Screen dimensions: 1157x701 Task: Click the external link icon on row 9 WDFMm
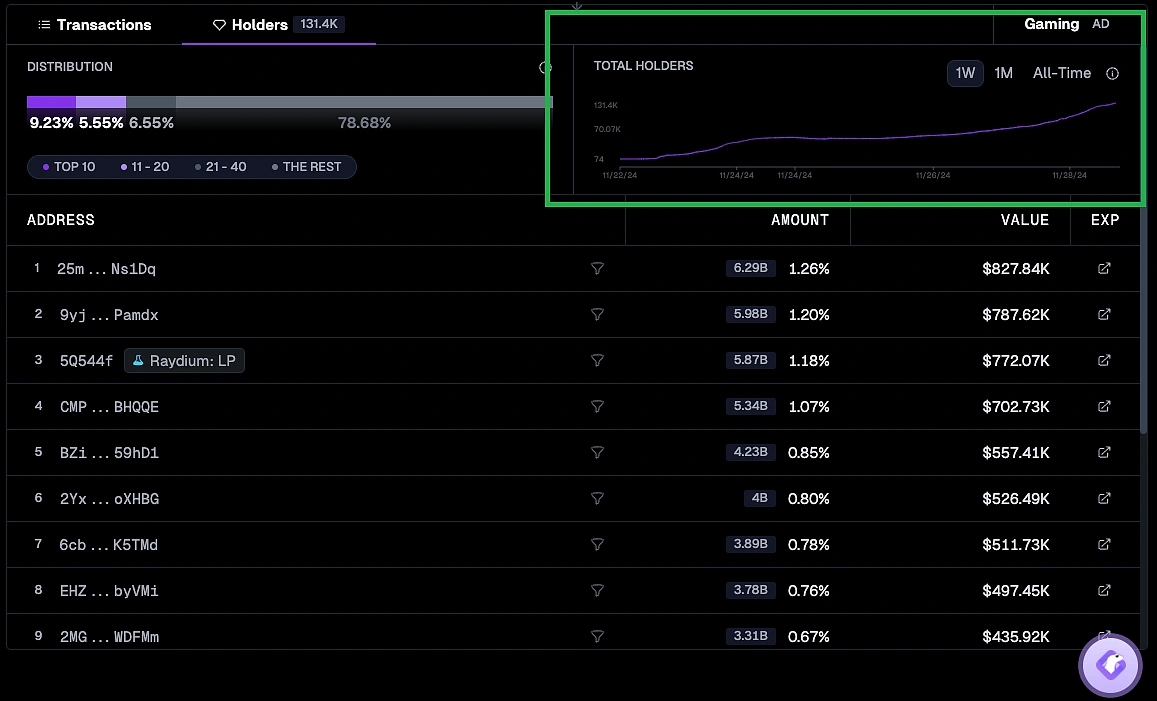click(x=1104, y=636)
